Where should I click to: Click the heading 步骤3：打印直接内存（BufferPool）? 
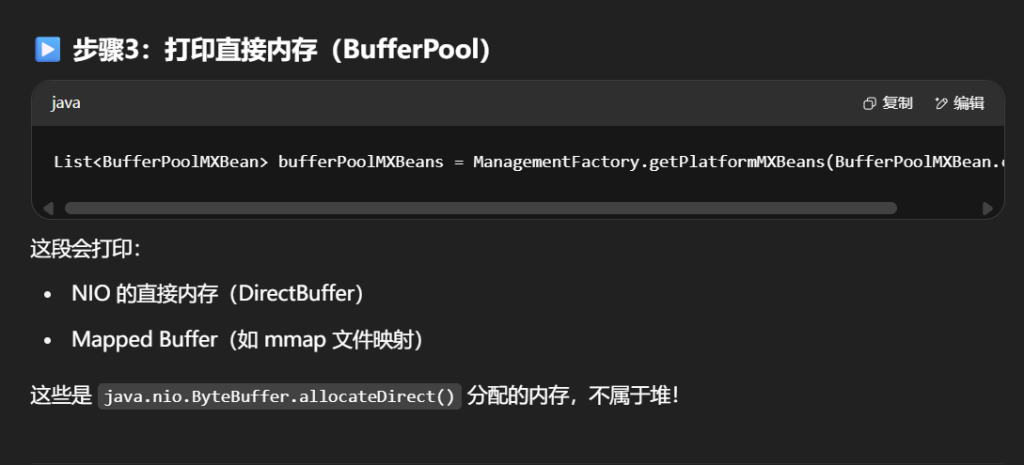[x=281, y=49]
